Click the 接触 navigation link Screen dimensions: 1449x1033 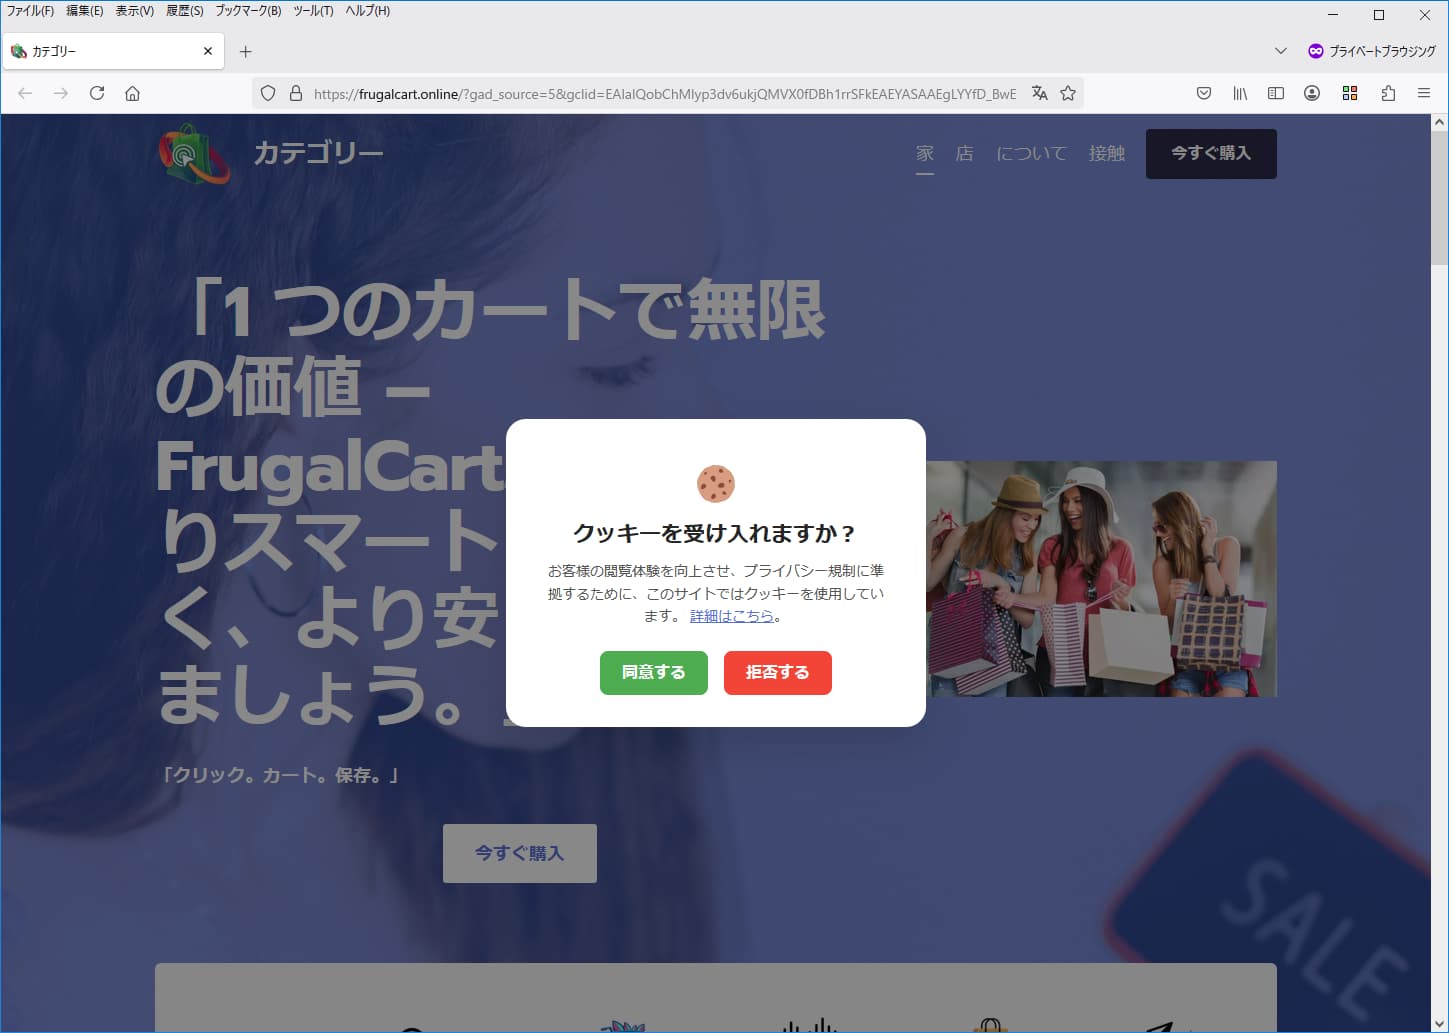click(x=1107, y=153)
